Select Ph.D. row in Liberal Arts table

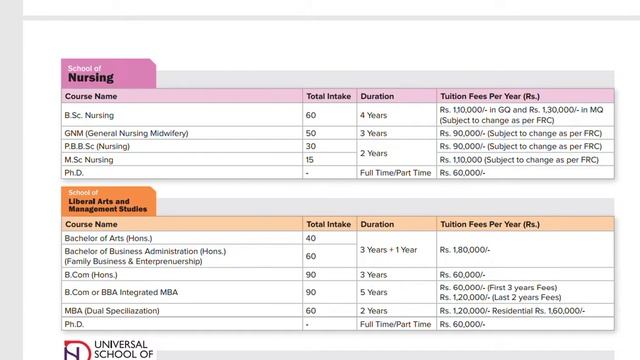click(338, 324)
